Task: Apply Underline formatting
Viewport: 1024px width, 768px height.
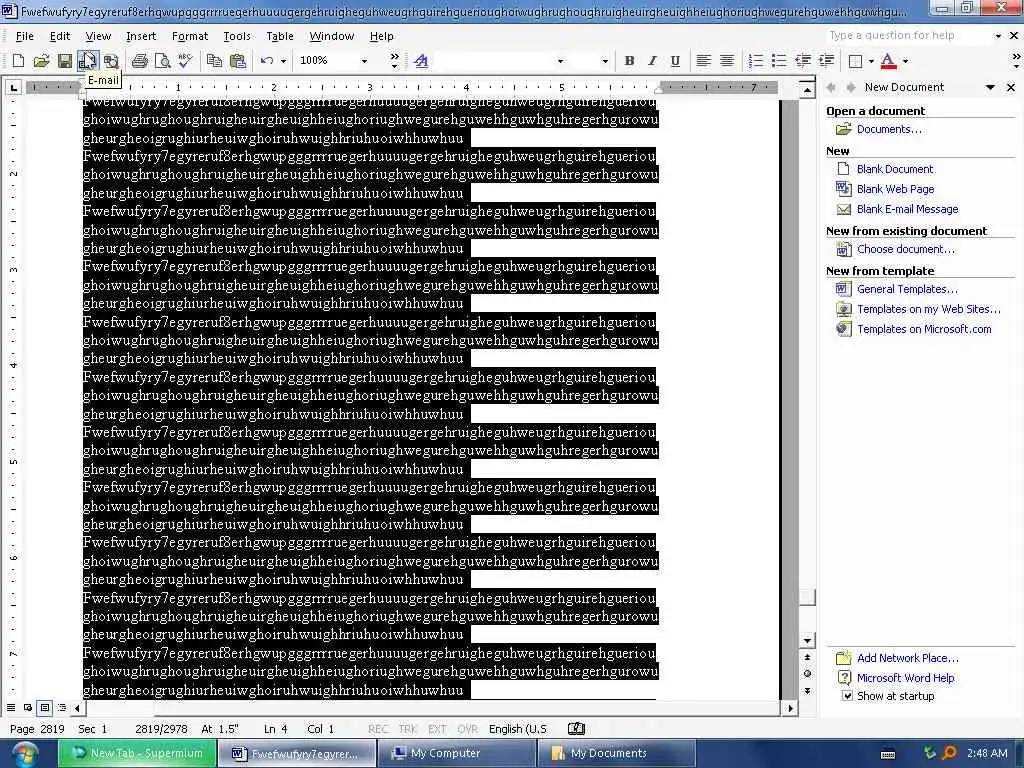Action: pos(675,61)
